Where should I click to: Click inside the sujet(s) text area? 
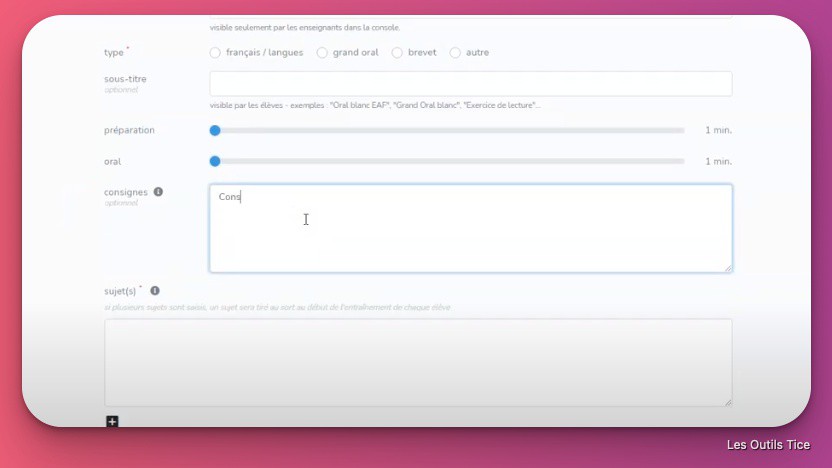(418, 363)
